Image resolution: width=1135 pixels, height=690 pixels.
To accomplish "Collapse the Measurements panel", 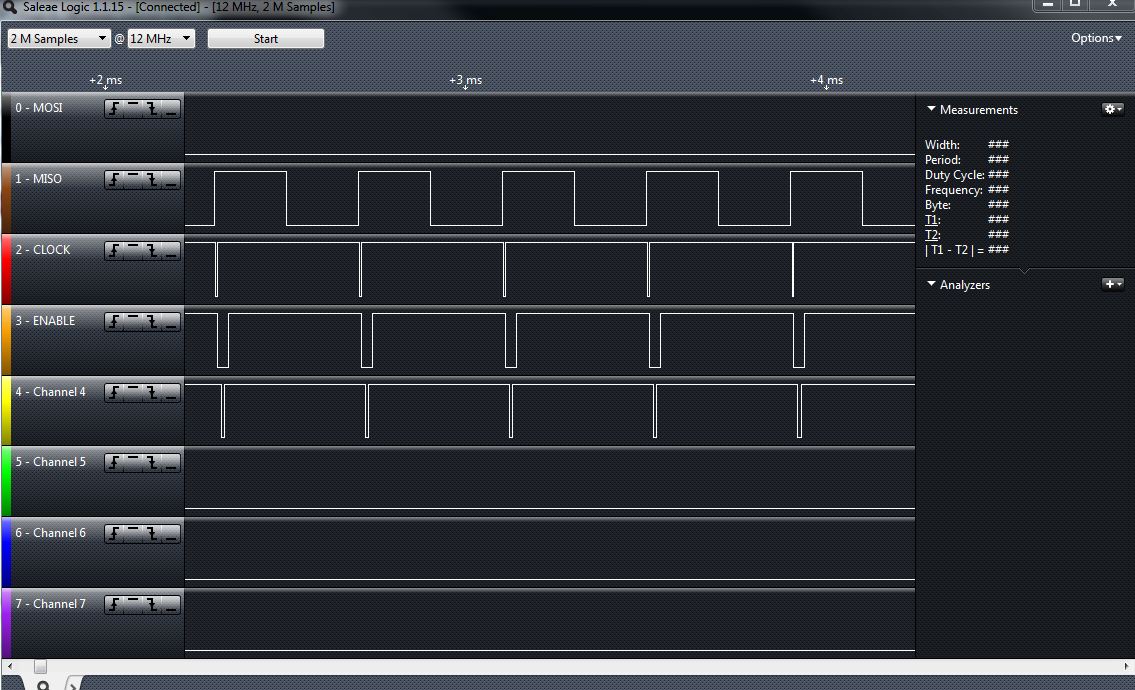I will coord(932,109).
